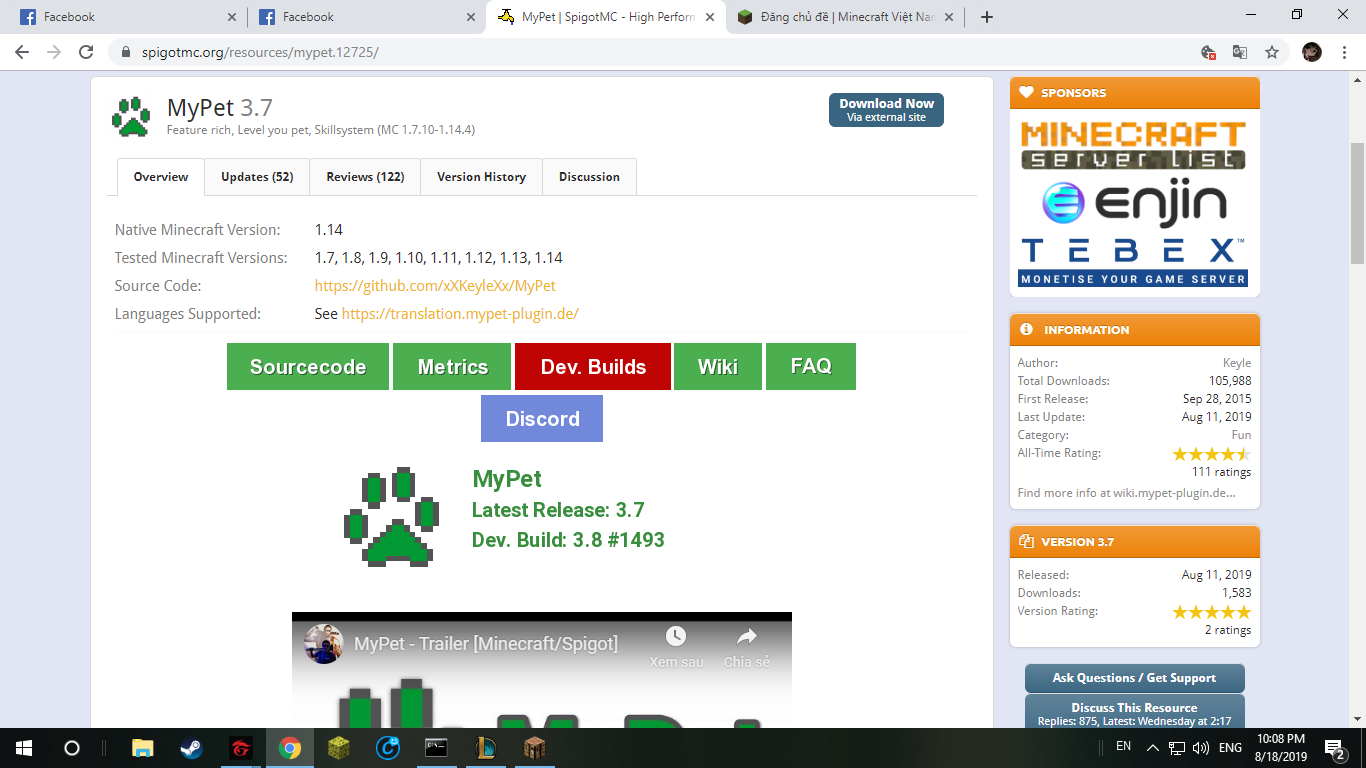Click the all-time rating stars

click(1211, 454)
